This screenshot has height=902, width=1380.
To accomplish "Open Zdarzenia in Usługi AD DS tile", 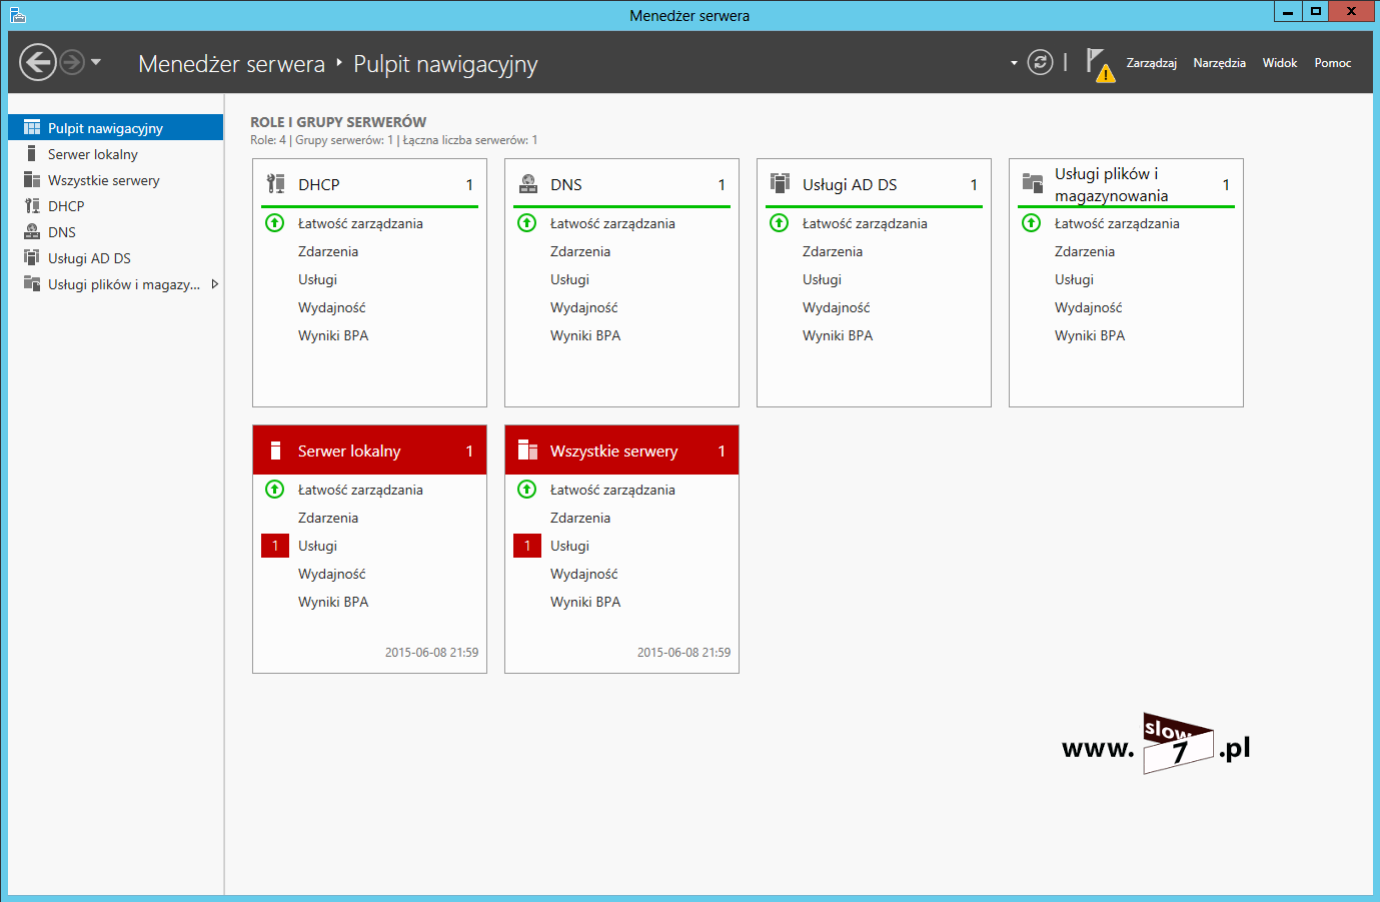I will [832, 252].
